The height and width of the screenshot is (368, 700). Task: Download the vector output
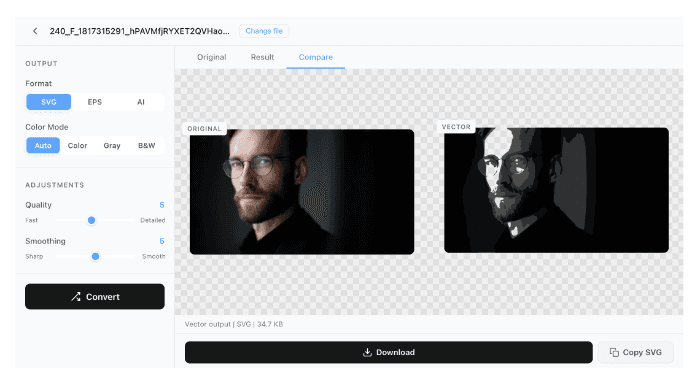coord(389,352)
